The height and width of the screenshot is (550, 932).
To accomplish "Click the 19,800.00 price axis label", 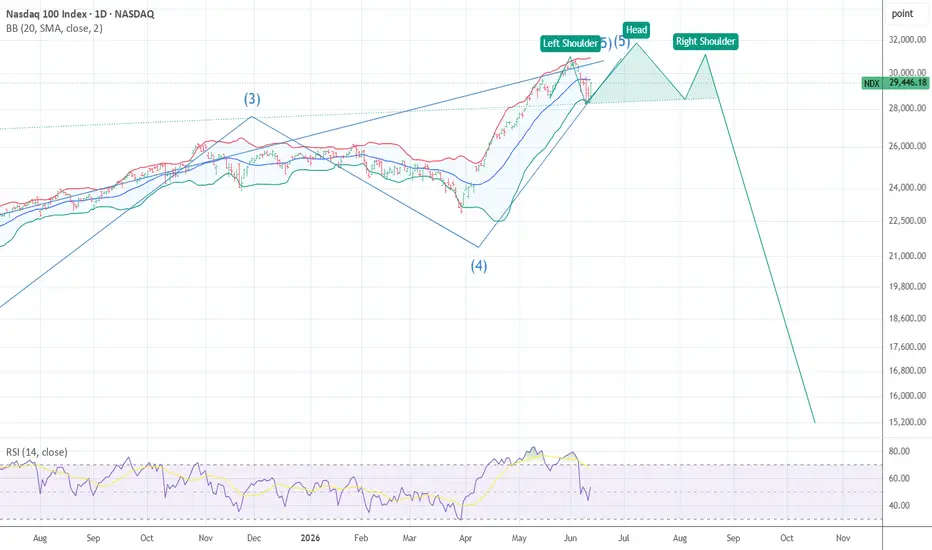I will coord(907,287).
